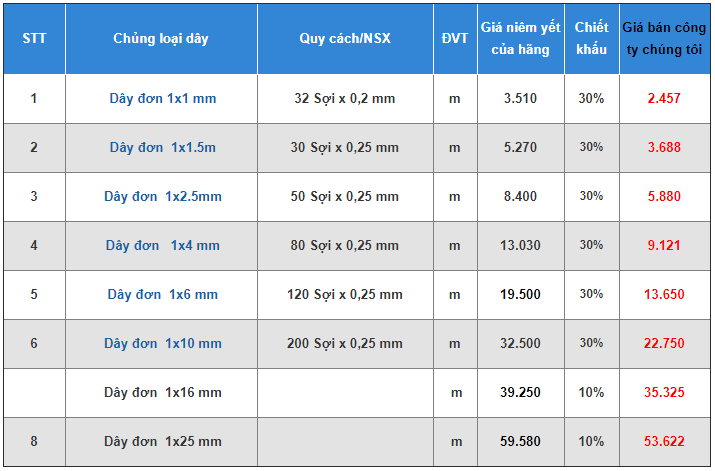Click the "Giá bán công ty chúng tôi" header
The height and width of the screenshot is (471, 715).
664,39
